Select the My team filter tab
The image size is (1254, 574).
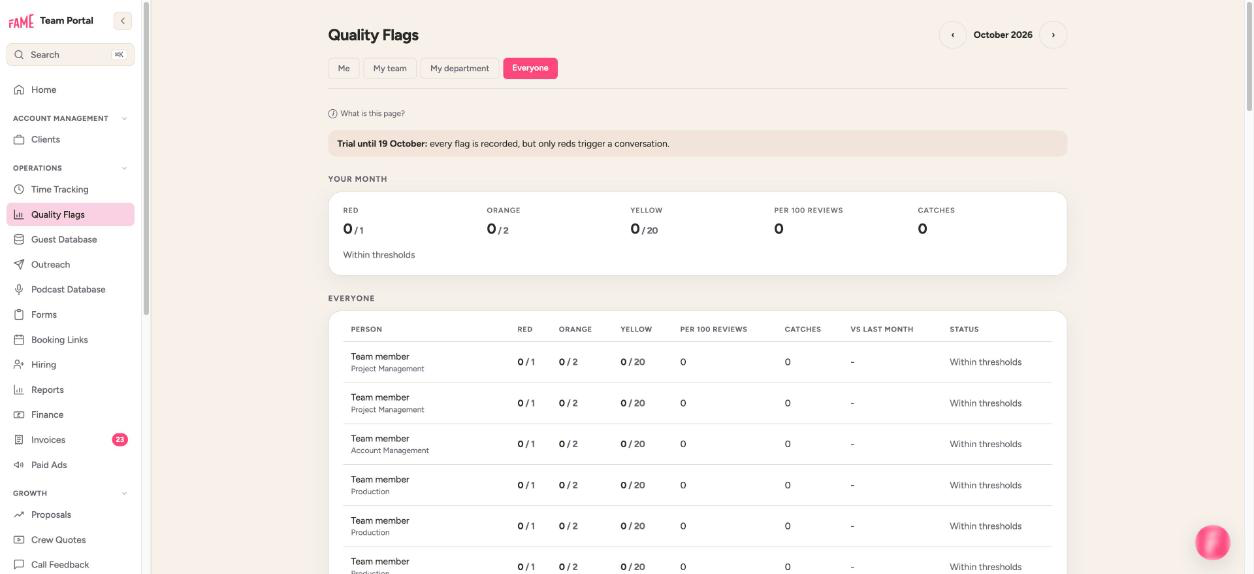(x=390, y=68)
